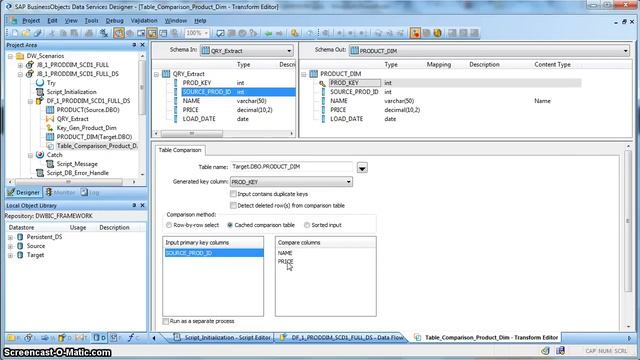Open the Formats tab icon in library
Image resolution: width=640 pixels, height=360 pixels.
[115, 338]
